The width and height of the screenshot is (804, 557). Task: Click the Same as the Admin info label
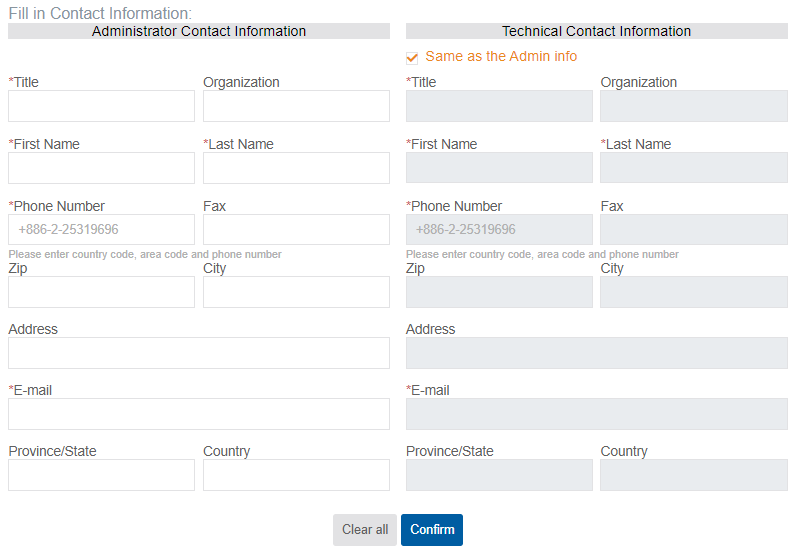[501, 56]
